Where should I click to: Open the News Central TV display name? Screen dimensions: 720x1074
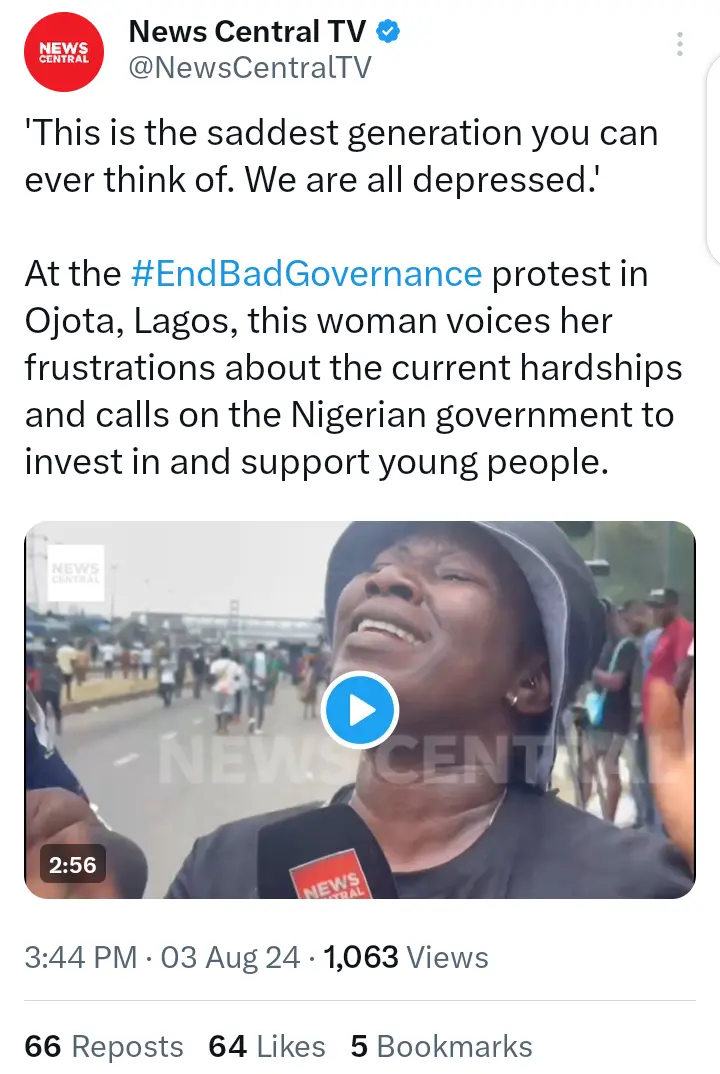point(247,32)
